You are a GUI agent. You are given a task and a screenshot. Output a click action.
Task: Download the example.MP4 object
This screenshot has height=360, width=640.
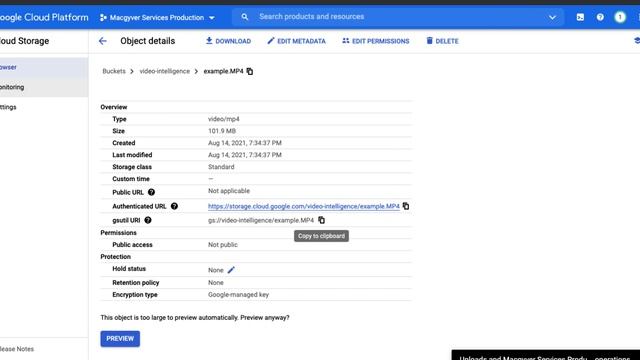pos(228,41)
